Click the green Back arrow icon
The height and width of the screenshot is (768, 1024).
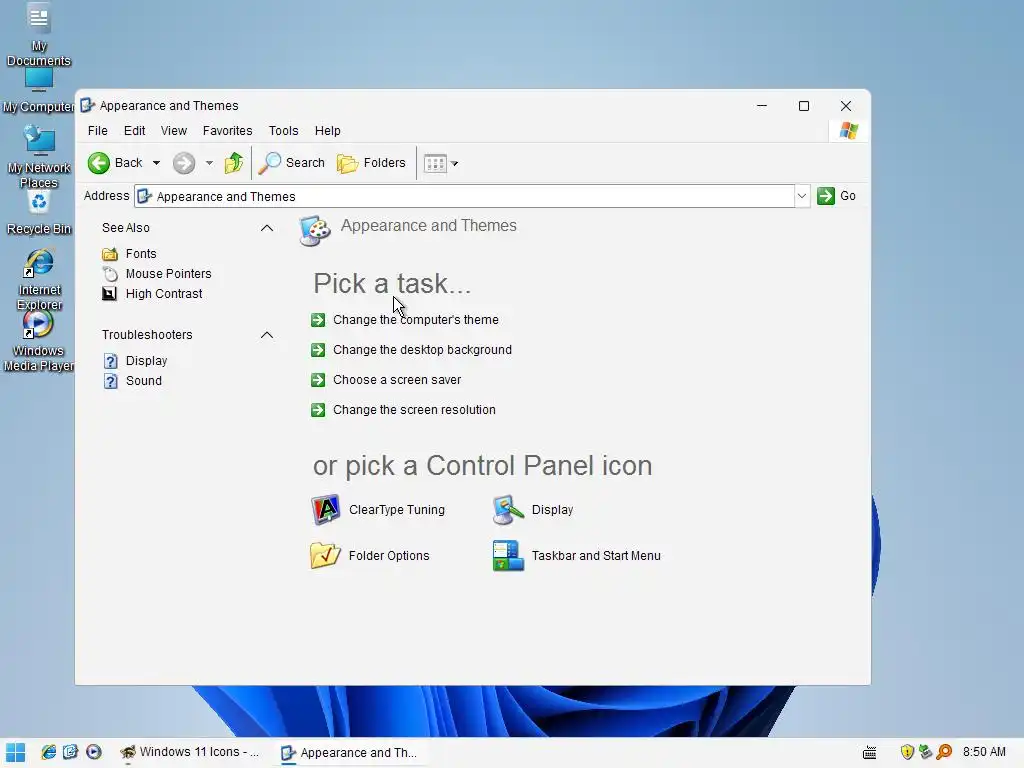click(x=99, y=163)
